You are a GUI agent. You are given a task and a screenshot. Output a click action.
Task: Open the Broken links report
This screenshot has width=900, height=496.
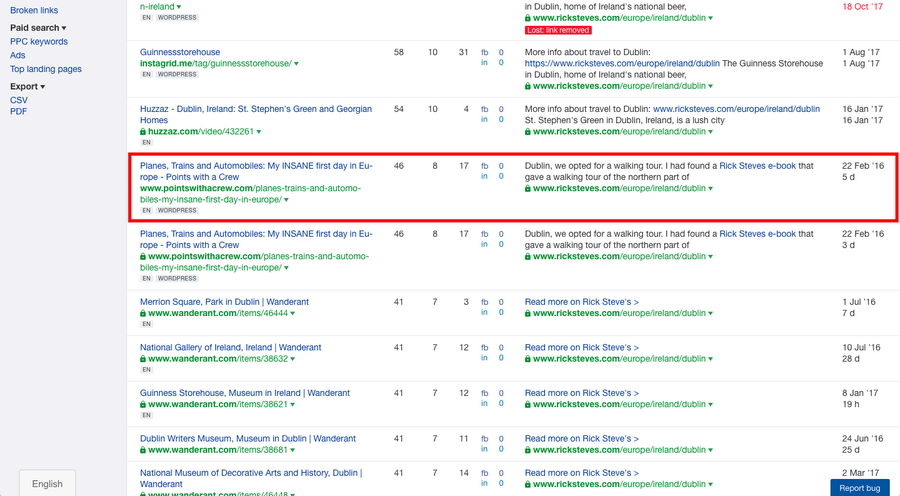click(34, 10)
